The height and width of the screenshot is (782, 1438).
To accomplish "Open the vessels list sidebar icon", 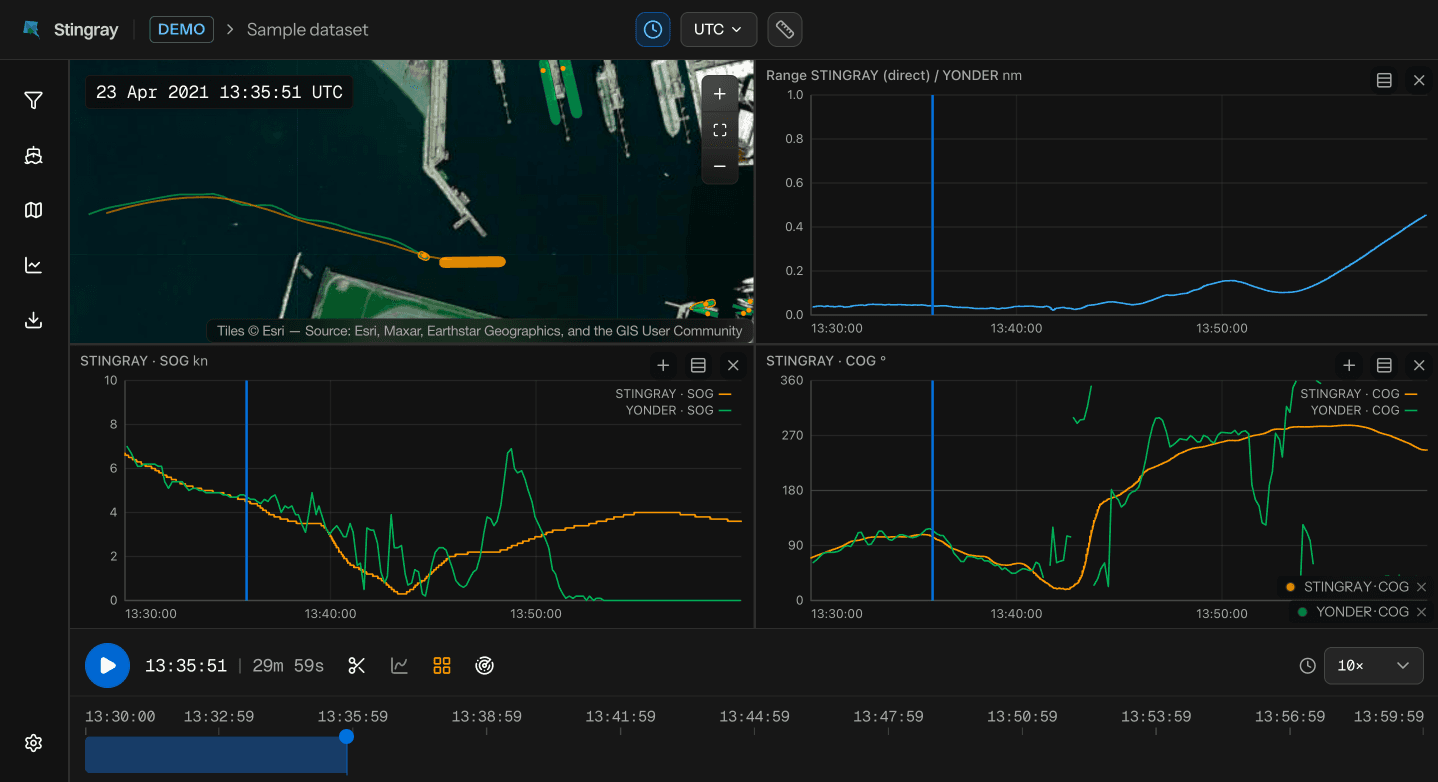I will click(x=34, y=155).
